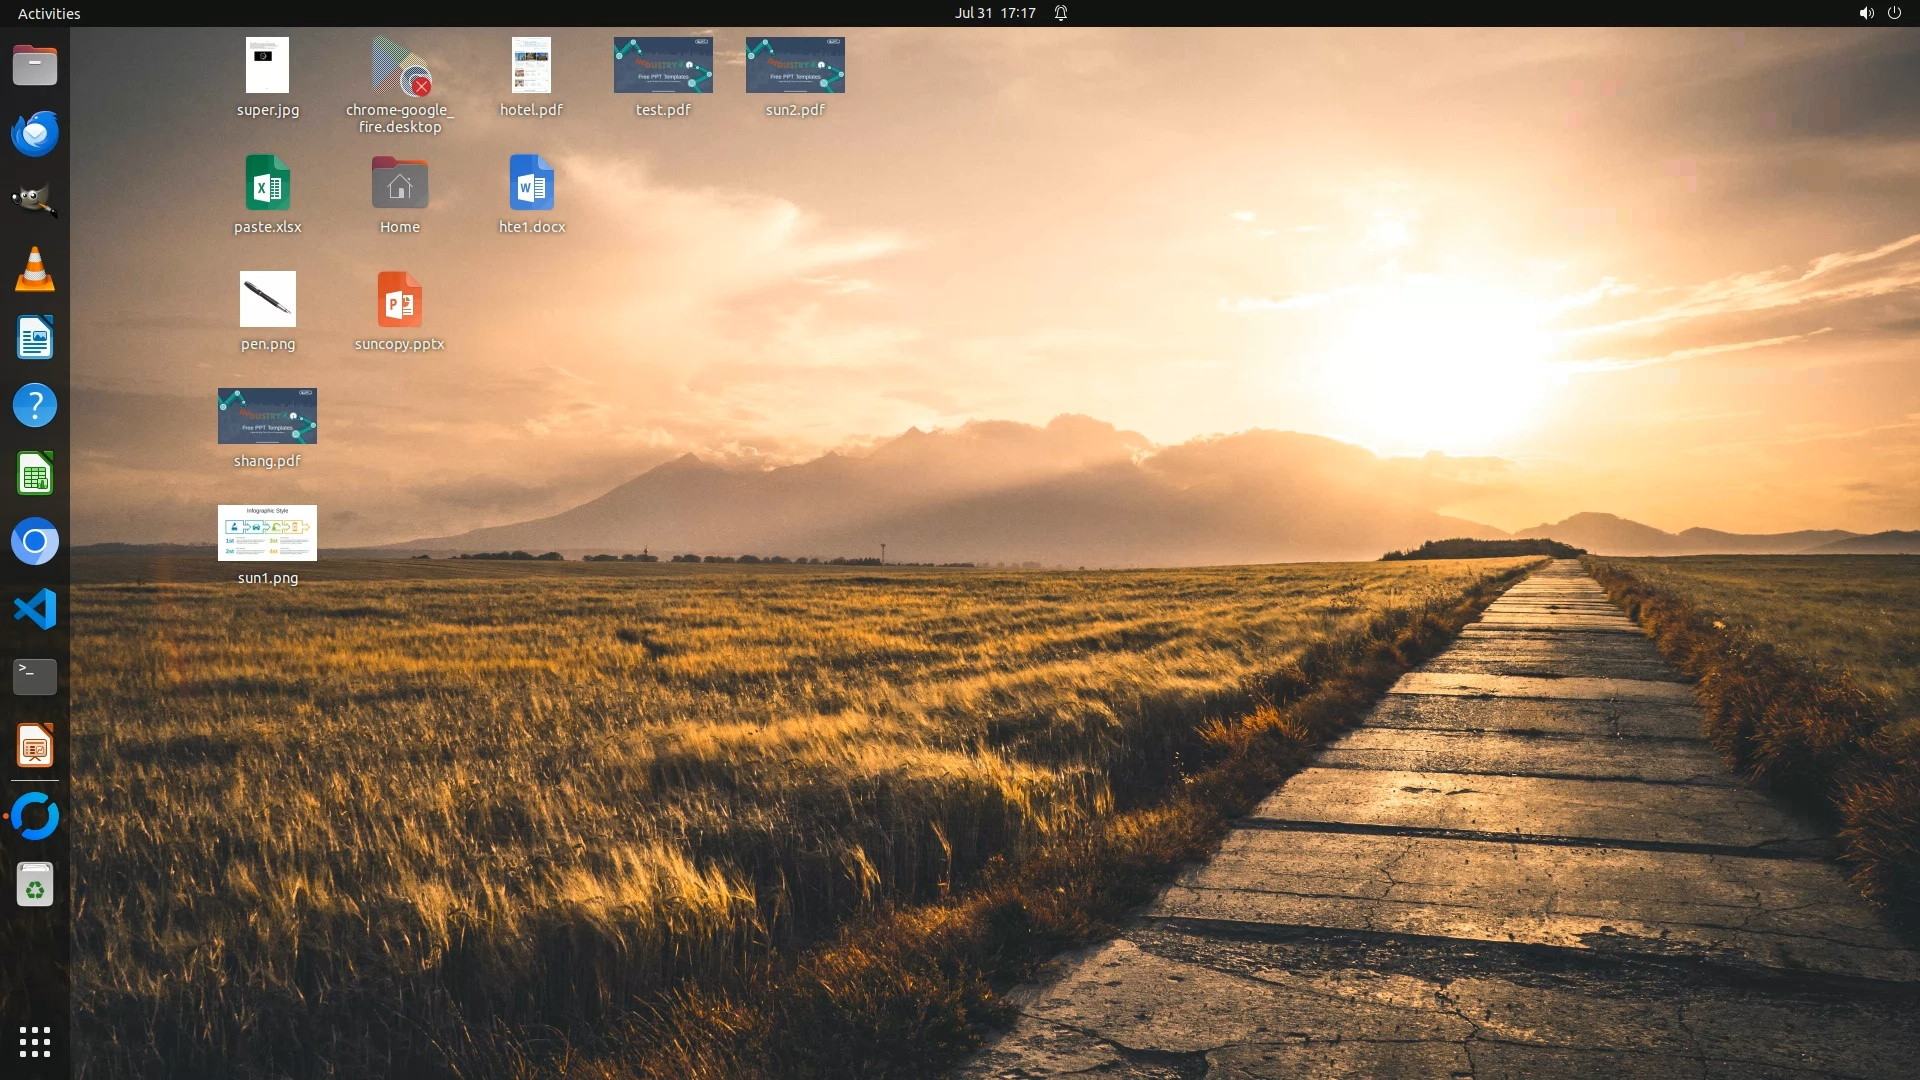Show Applications grid button

pyautogui.click(x=35, y=1042)
